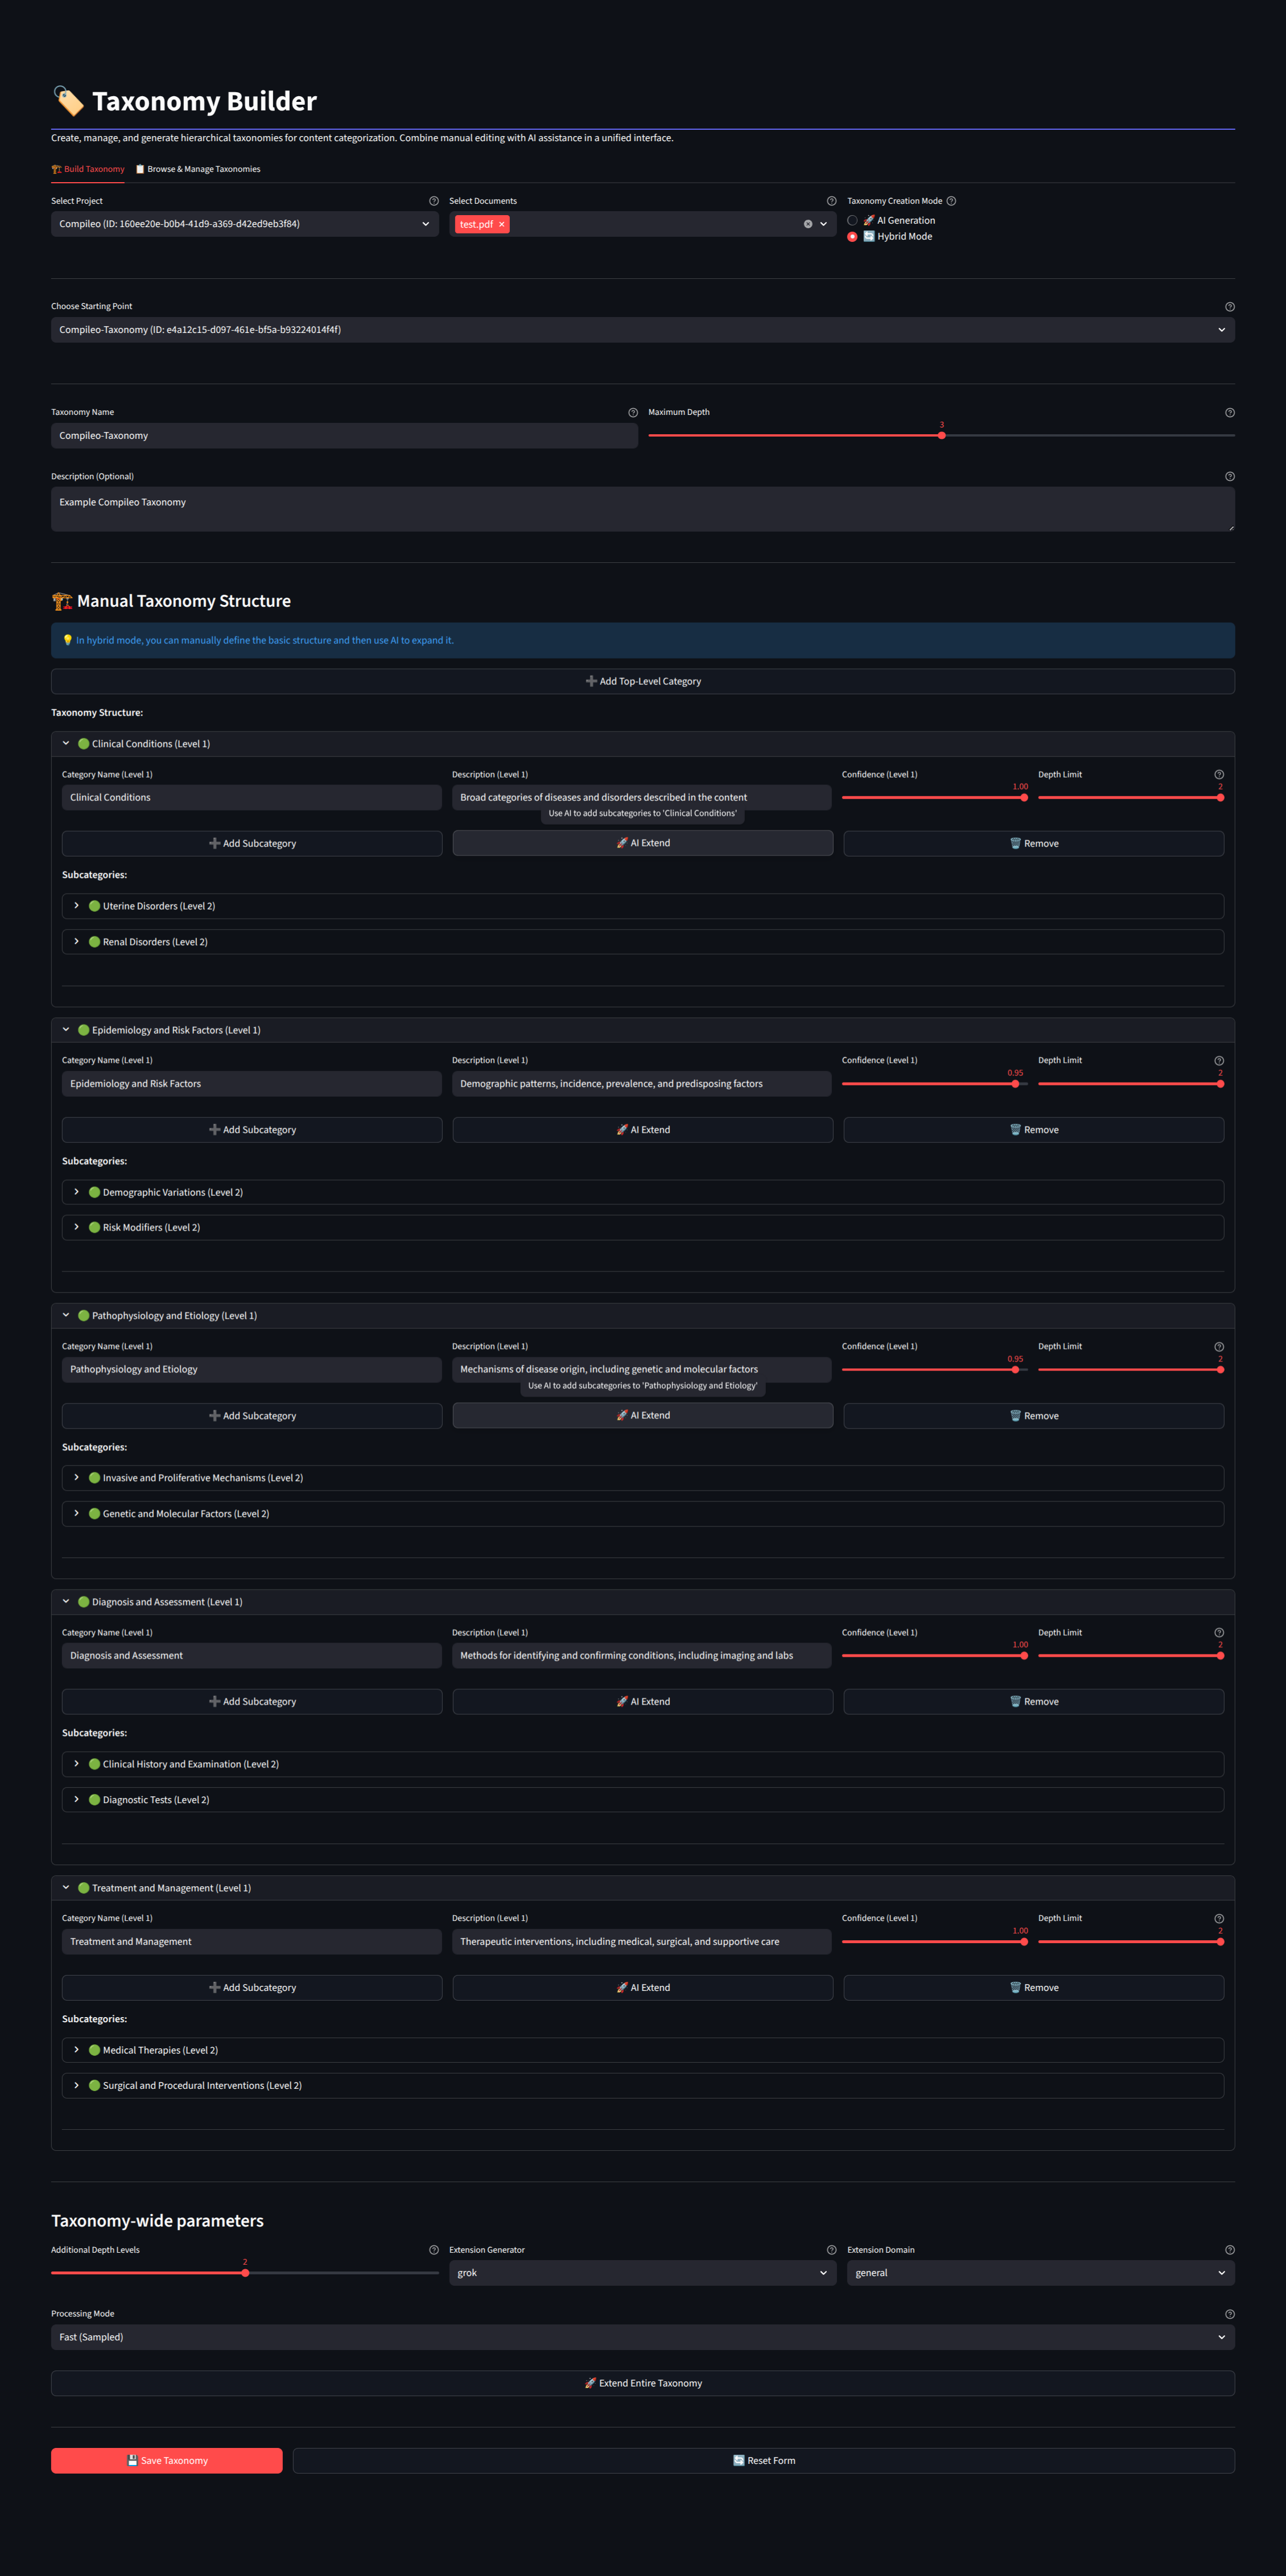This screenshot has width=1286, height=2576.
Task: Open Extension Generator dropdown showing grok
Action: [642, 2273]
